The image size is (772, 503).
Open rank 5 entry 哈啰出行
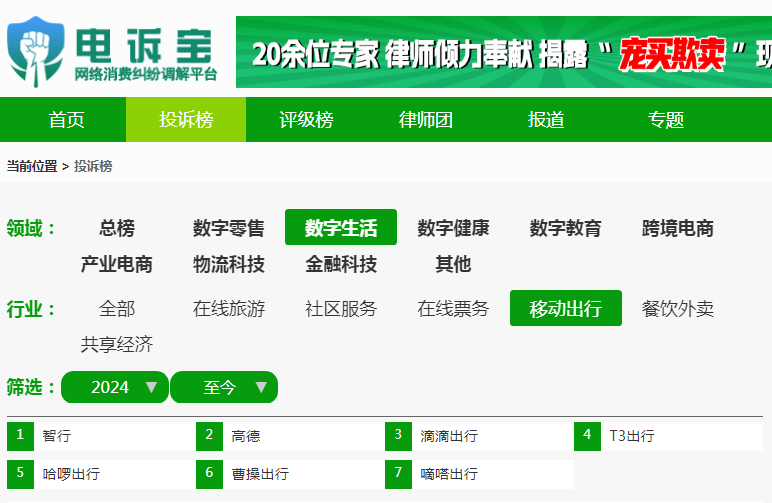101,474
